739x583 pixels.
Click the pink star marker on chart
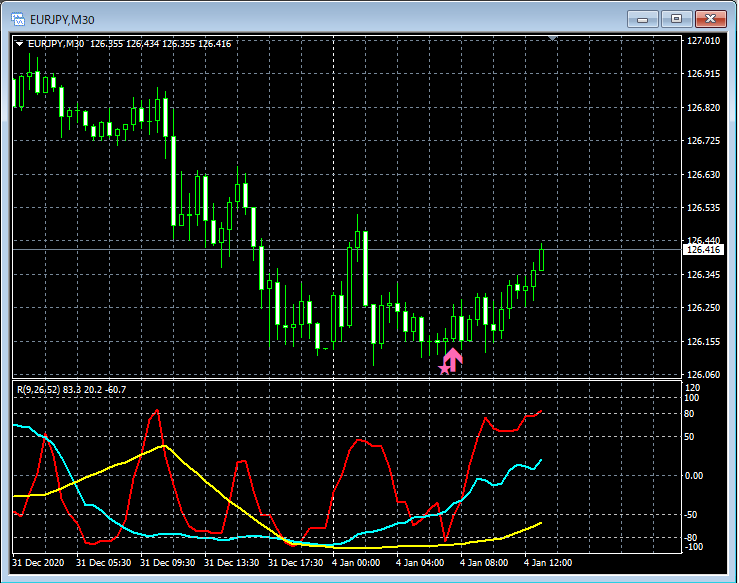444,369
